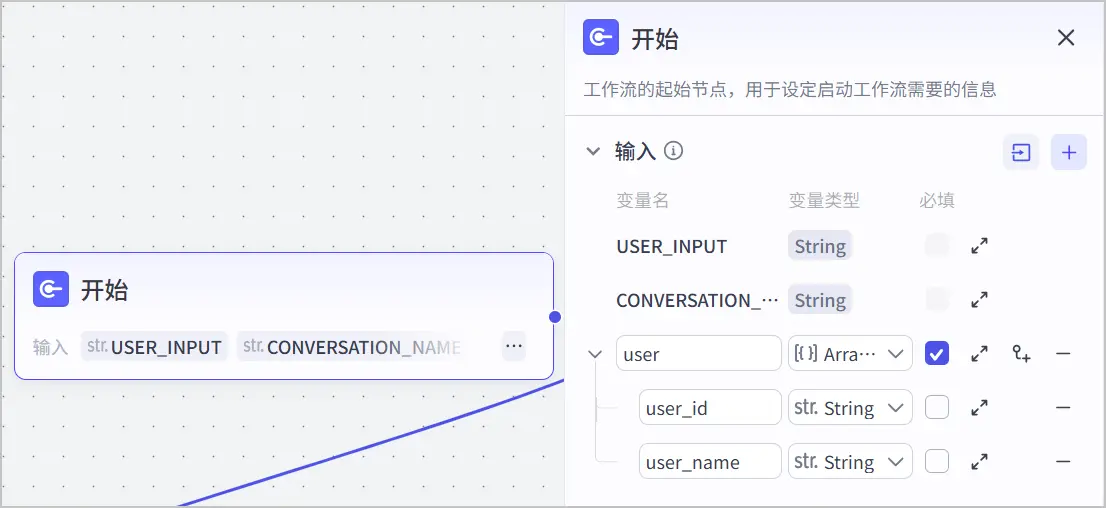
Task: Add a new input variable with plus button
Action: (1069, 152)
